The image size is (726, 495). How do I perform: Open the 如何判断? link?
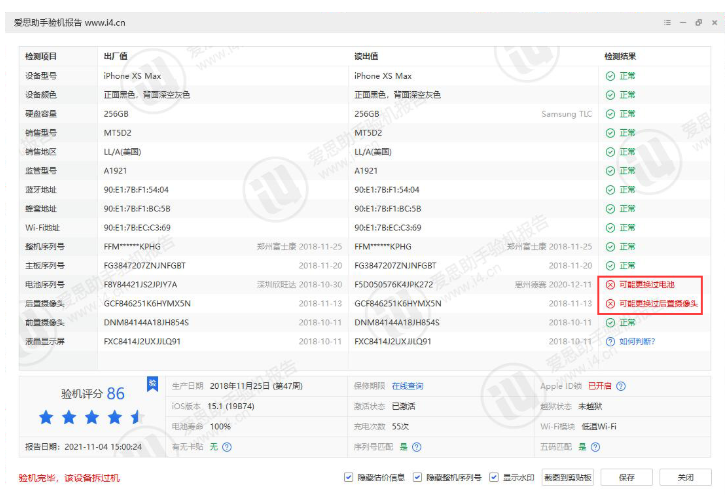[637, 342]
